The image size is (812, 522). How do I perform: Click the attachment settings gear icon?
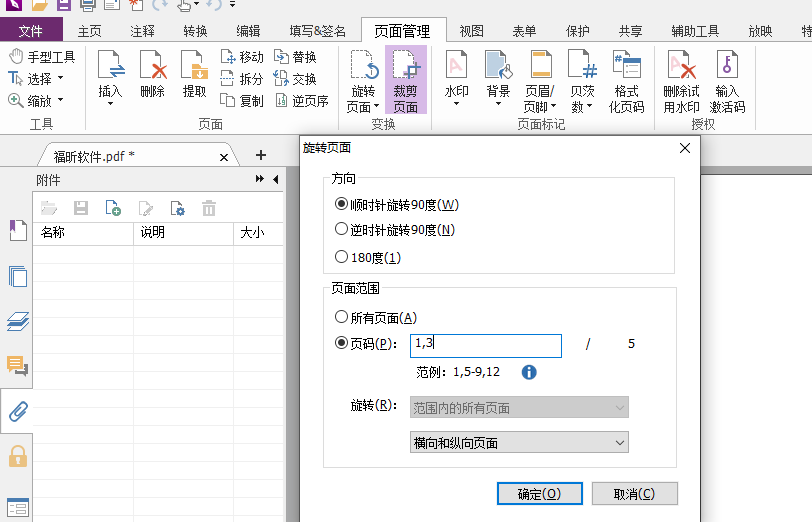[x=177, y=208]
